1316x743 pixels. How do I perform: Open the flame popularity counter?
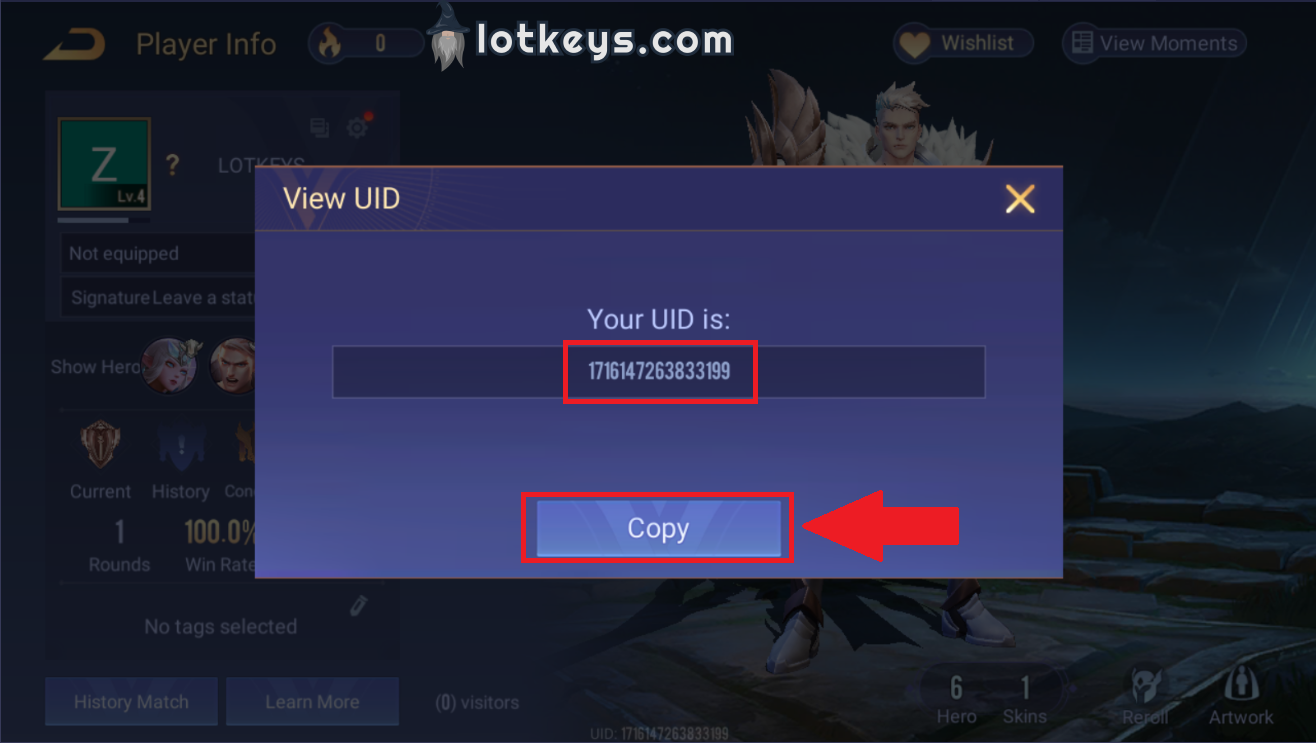point(367,43)
